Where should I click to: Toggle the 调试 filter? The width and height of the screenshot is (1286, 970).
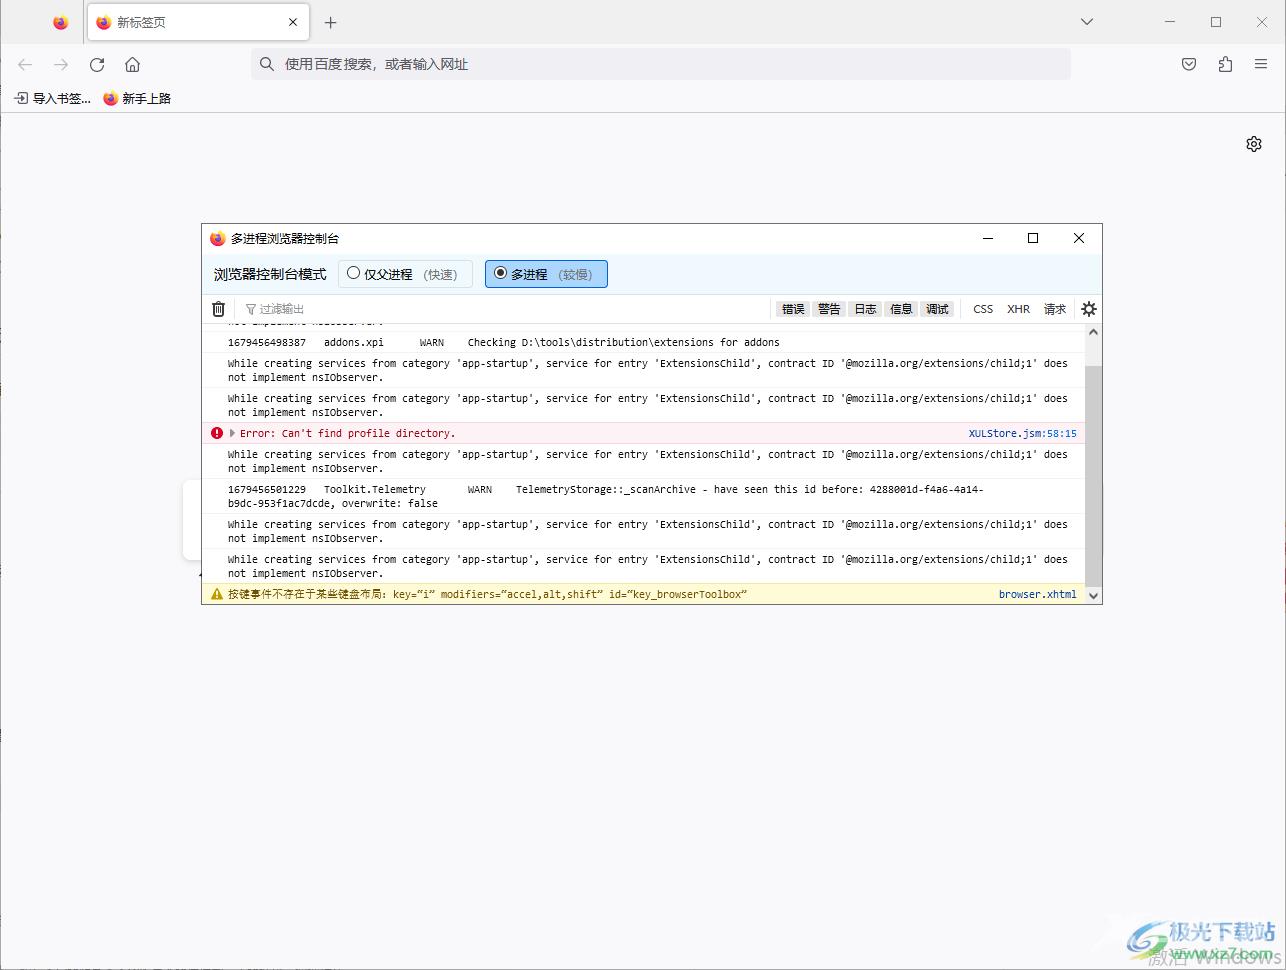937,309
